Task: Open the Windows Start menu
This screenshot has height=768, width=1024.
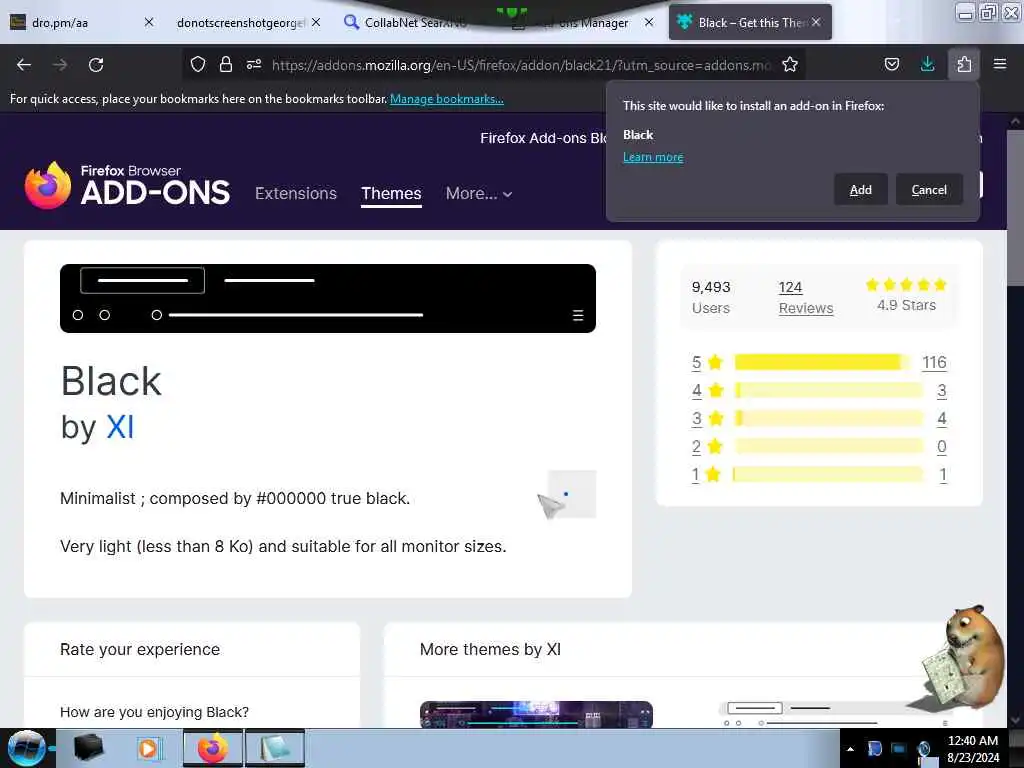Action: pos(26,748)
